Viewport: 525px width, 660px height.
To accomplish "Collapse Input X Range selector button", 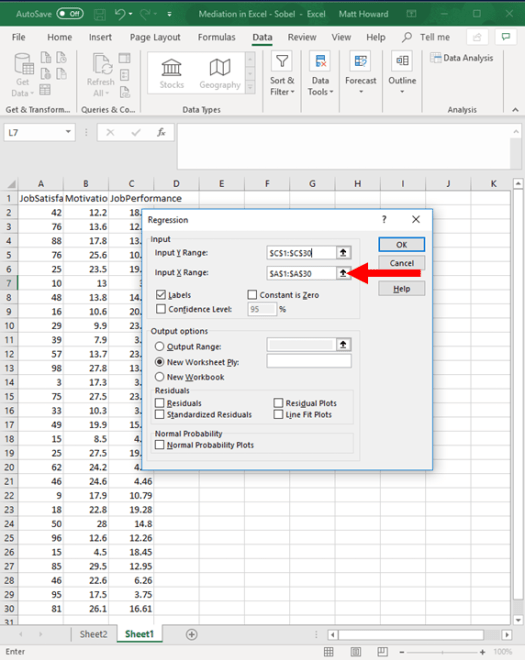I will point(344,273).
